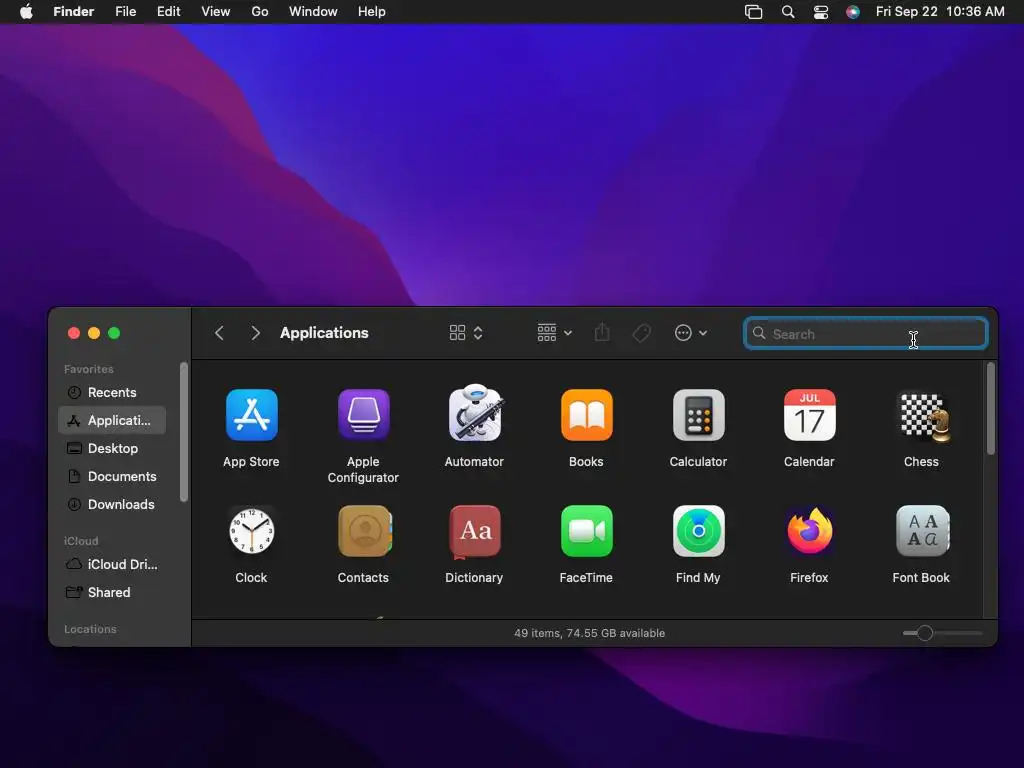Open Control Center in menu bar
Screen dimensions: 1024x768
[821, 12]
